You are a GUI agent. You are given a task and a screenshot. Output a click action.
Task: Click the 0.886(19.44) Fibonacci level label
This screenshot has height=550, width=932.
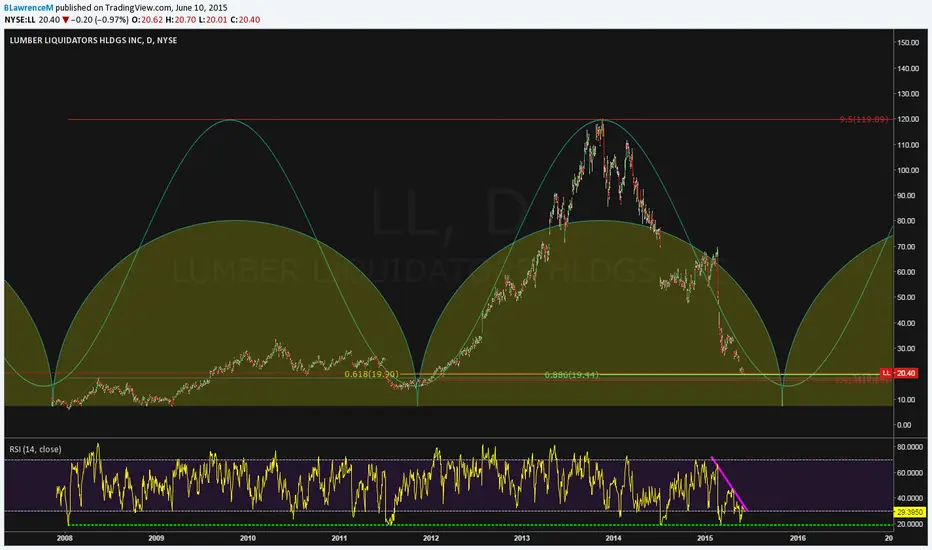[x=572, y=375]
